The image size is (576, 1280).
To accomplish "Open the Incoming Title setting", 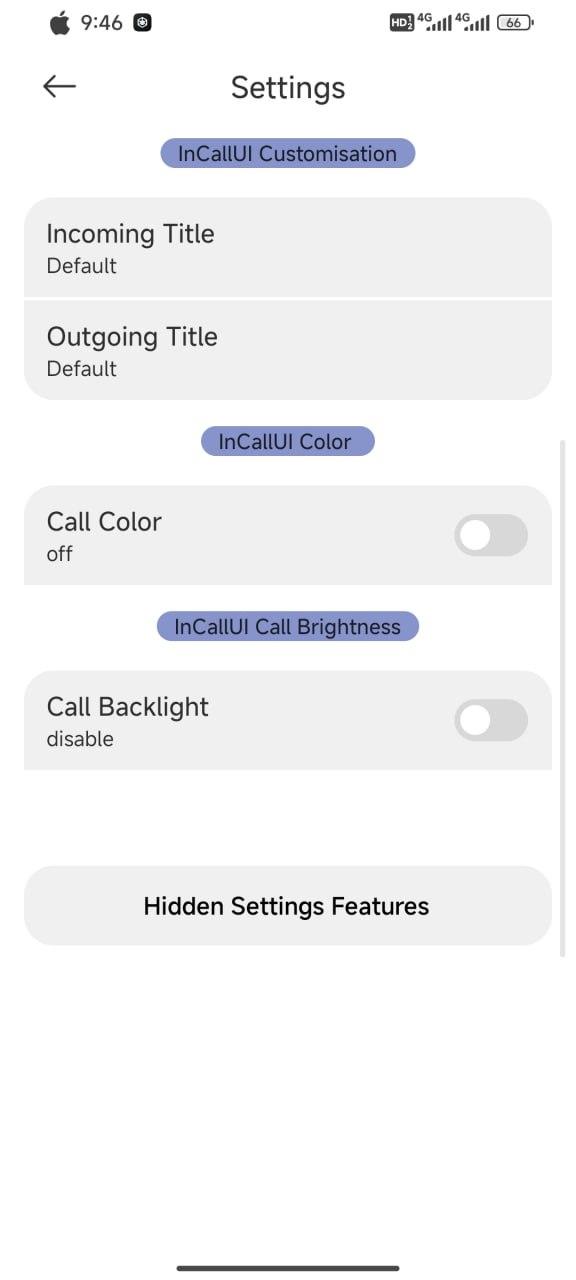I will coord(288,247).
